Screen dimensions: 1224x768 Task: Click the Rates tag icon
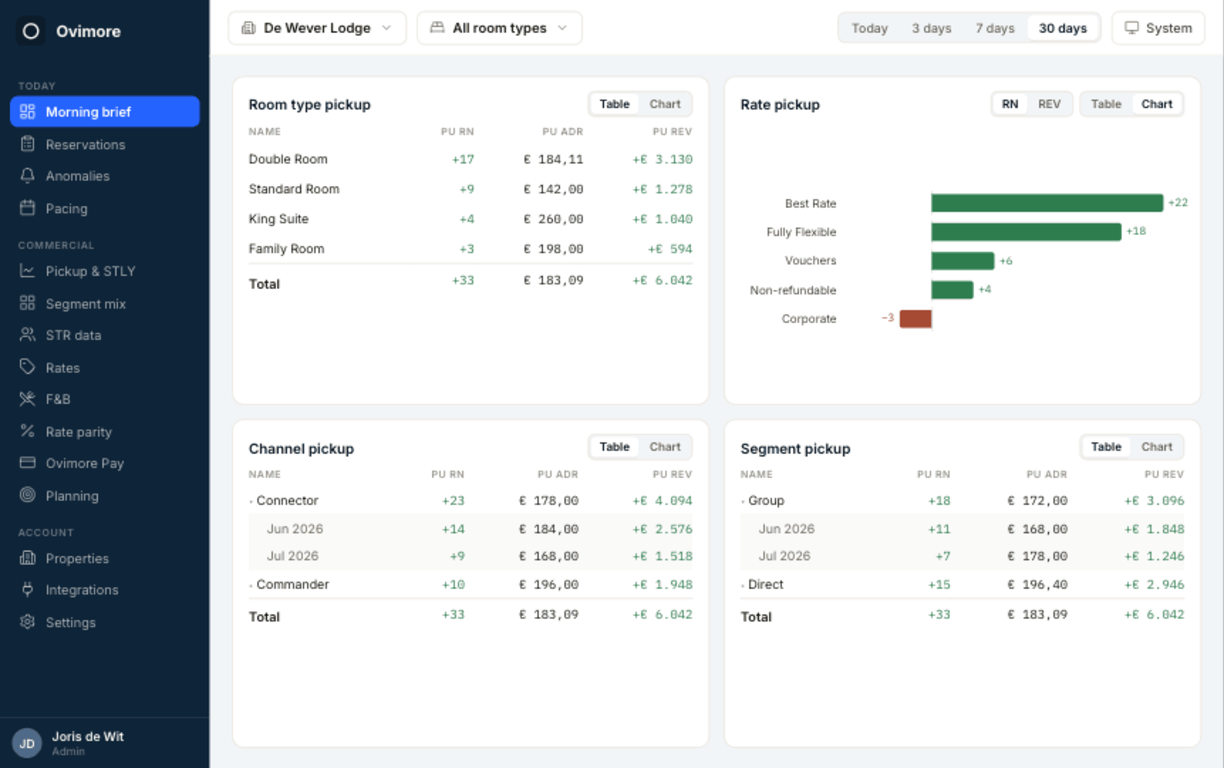27,367
